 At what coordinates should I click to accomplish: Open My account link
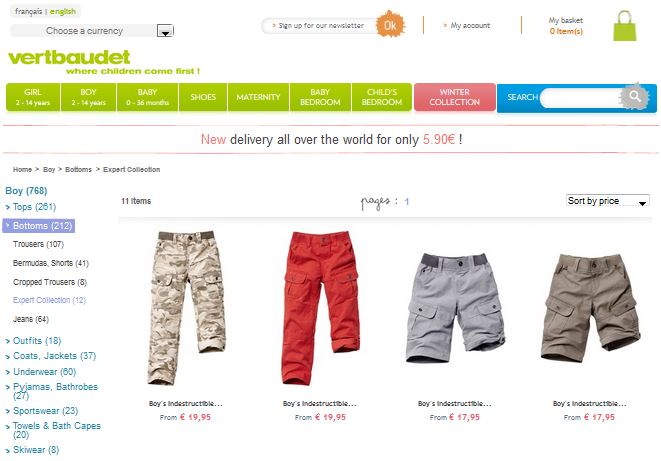point(470,25)
